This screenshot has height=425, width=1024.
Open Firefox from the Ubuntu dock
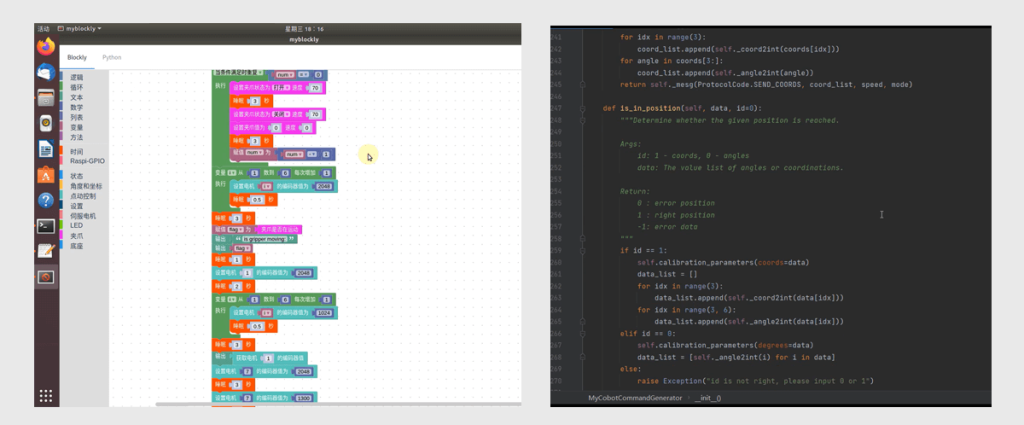click(45, 46)
